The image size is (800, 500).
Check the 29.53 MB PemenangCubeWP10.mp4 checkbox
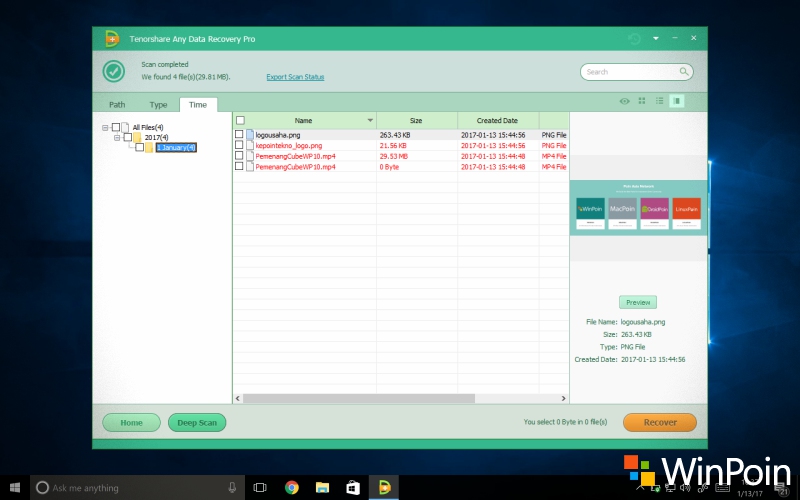(239, 156)
